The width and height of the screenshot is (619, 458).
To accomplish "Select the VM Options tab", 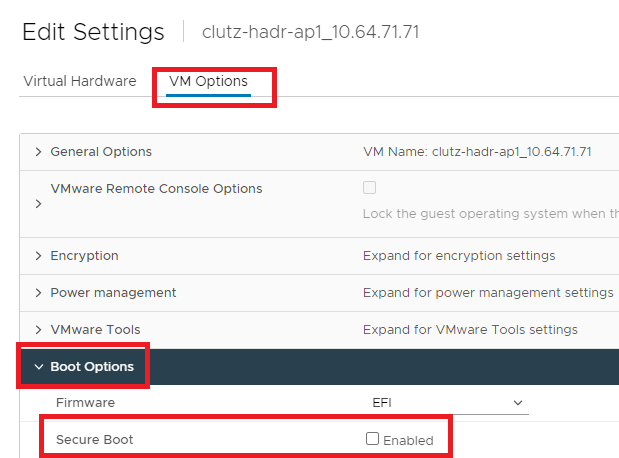I will click(208, 81).
